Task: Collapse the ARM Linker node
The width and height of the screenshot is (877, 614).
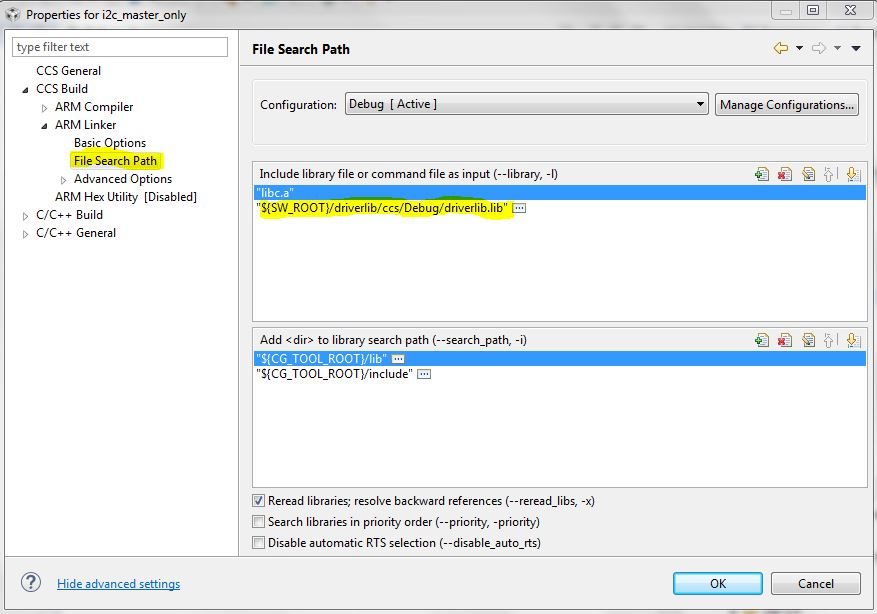Action: coord(44,126)
